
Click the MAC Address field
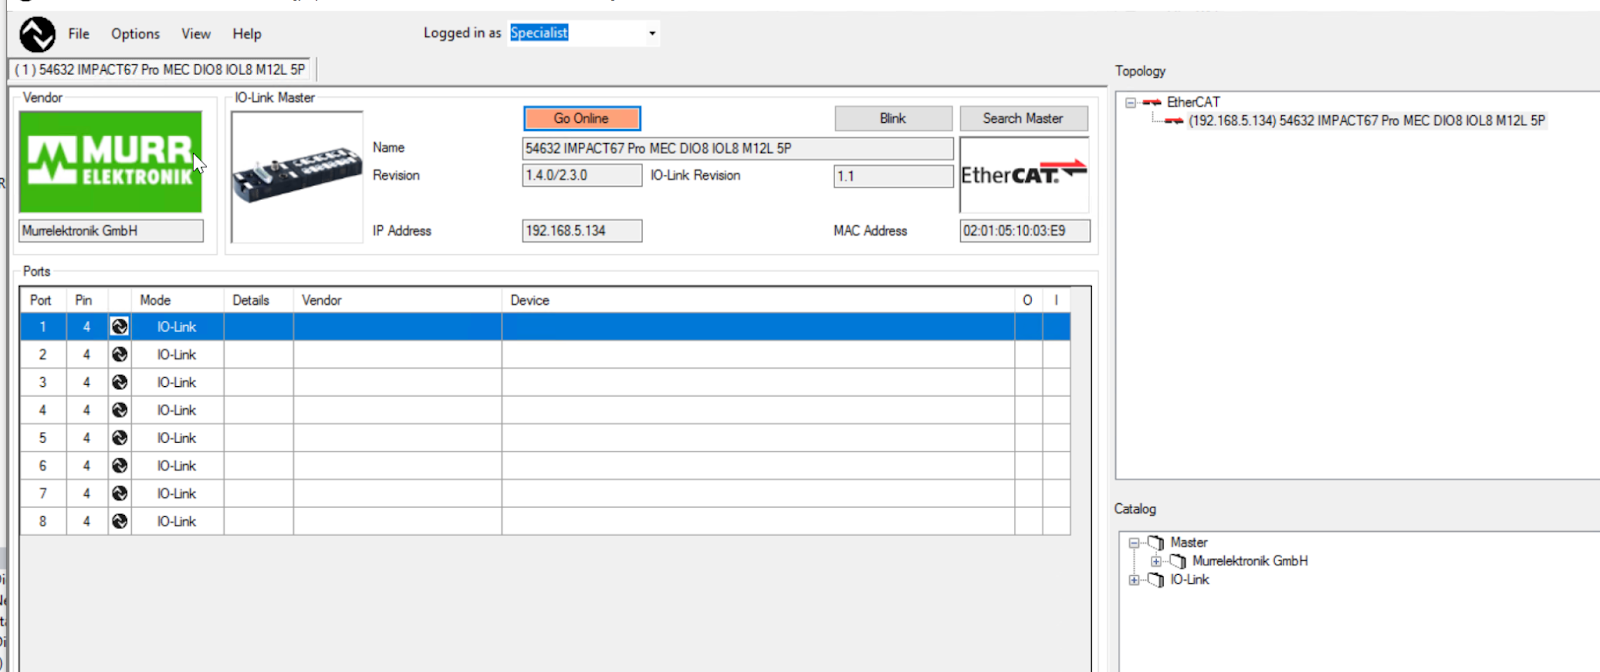click(x=1025, y=231)
